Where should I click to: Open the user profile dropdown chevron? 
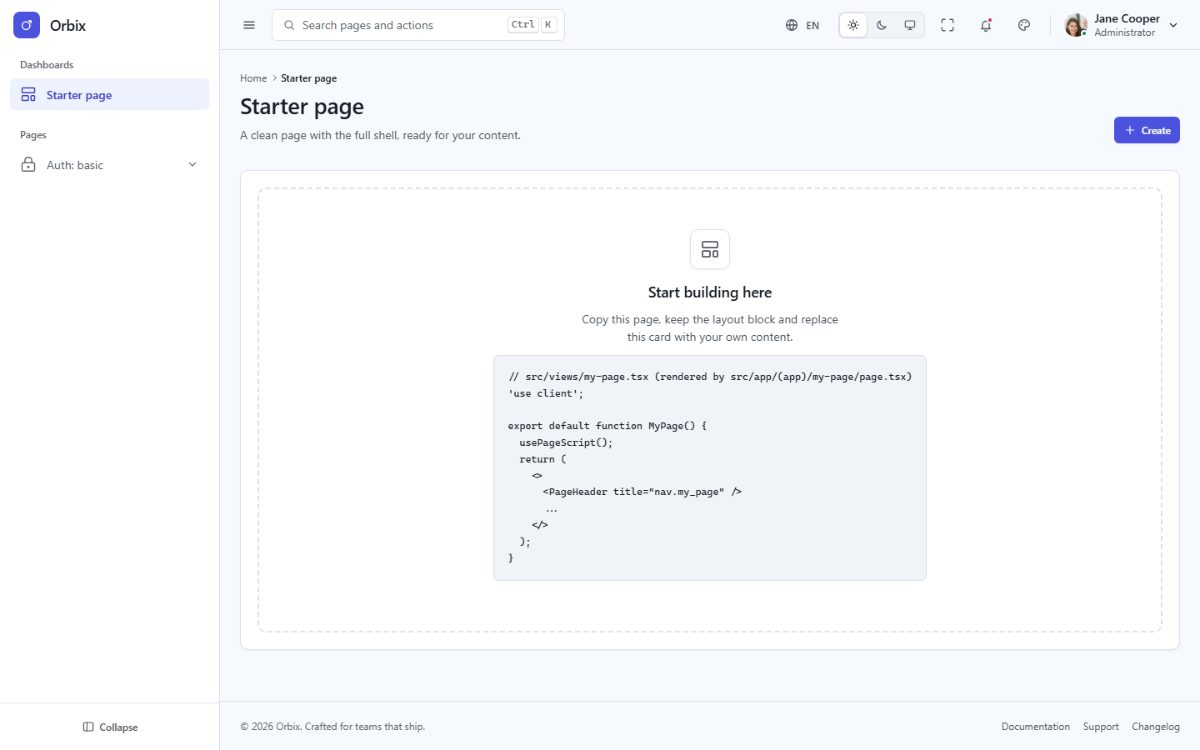click(x=1174, y=25)
